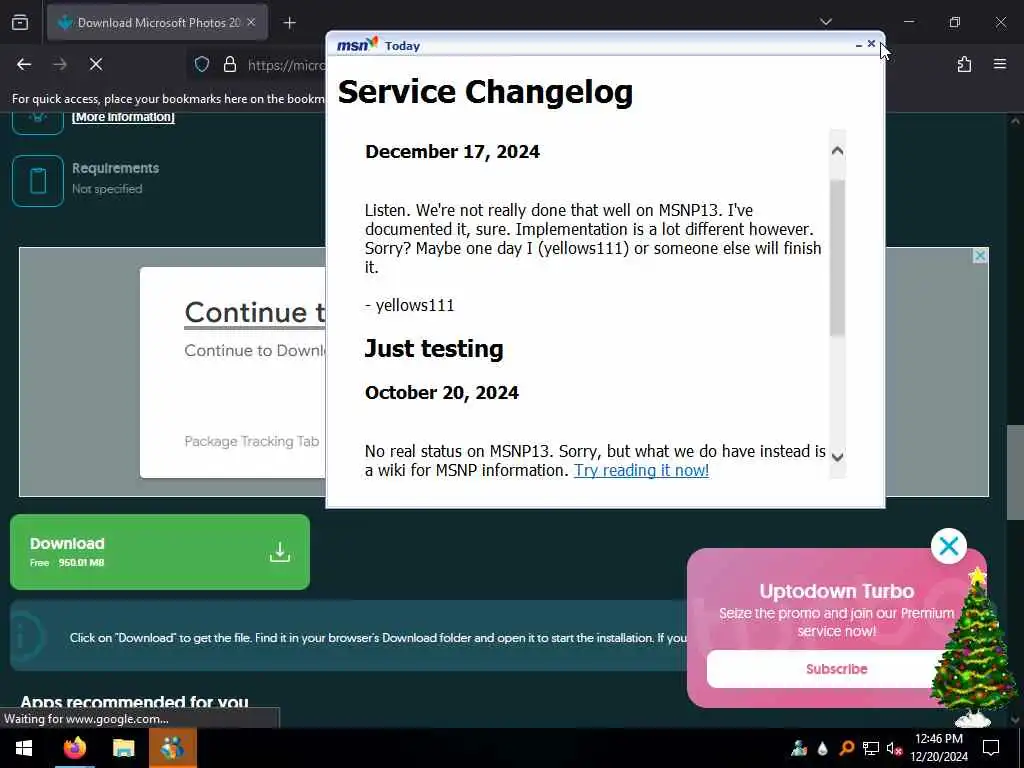1024x768 pixels.
Task: Click the '- yellows111' signature text
Action: click(x=409, y=305)
